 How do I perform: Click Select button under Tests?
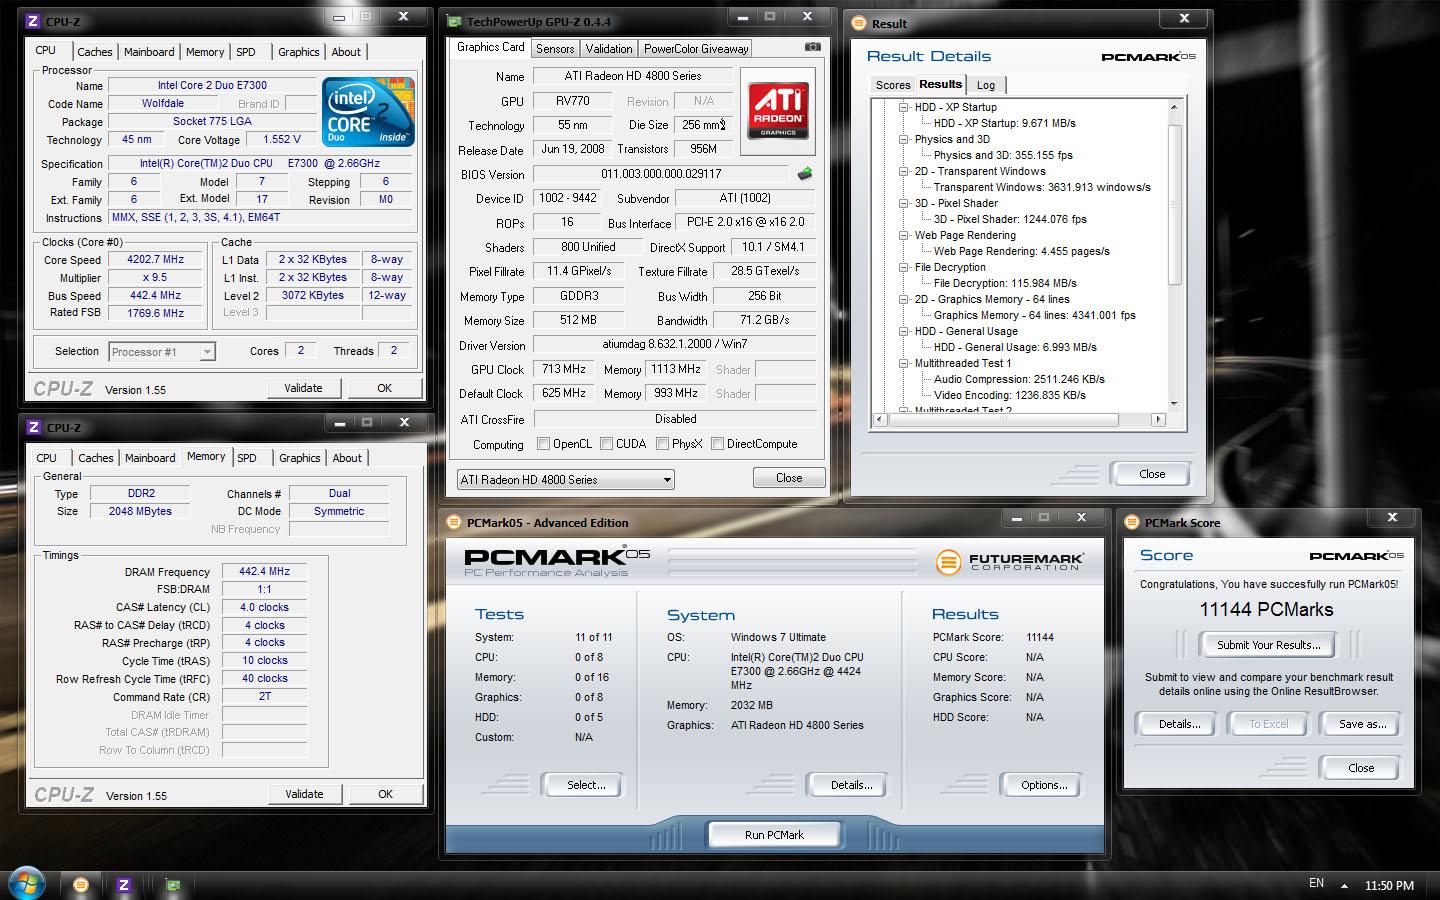[586, 785]
